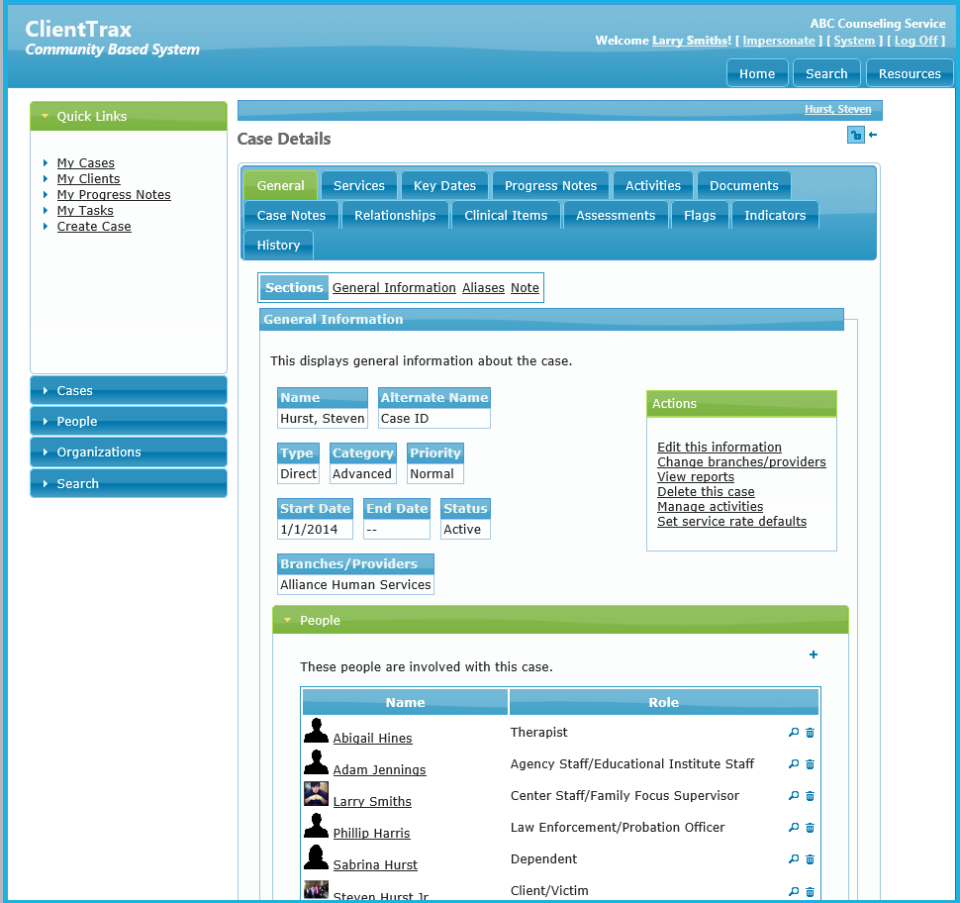Click the trash icon next to Phillip Harris
Screen dimensions: 960x903
(810, 827)
